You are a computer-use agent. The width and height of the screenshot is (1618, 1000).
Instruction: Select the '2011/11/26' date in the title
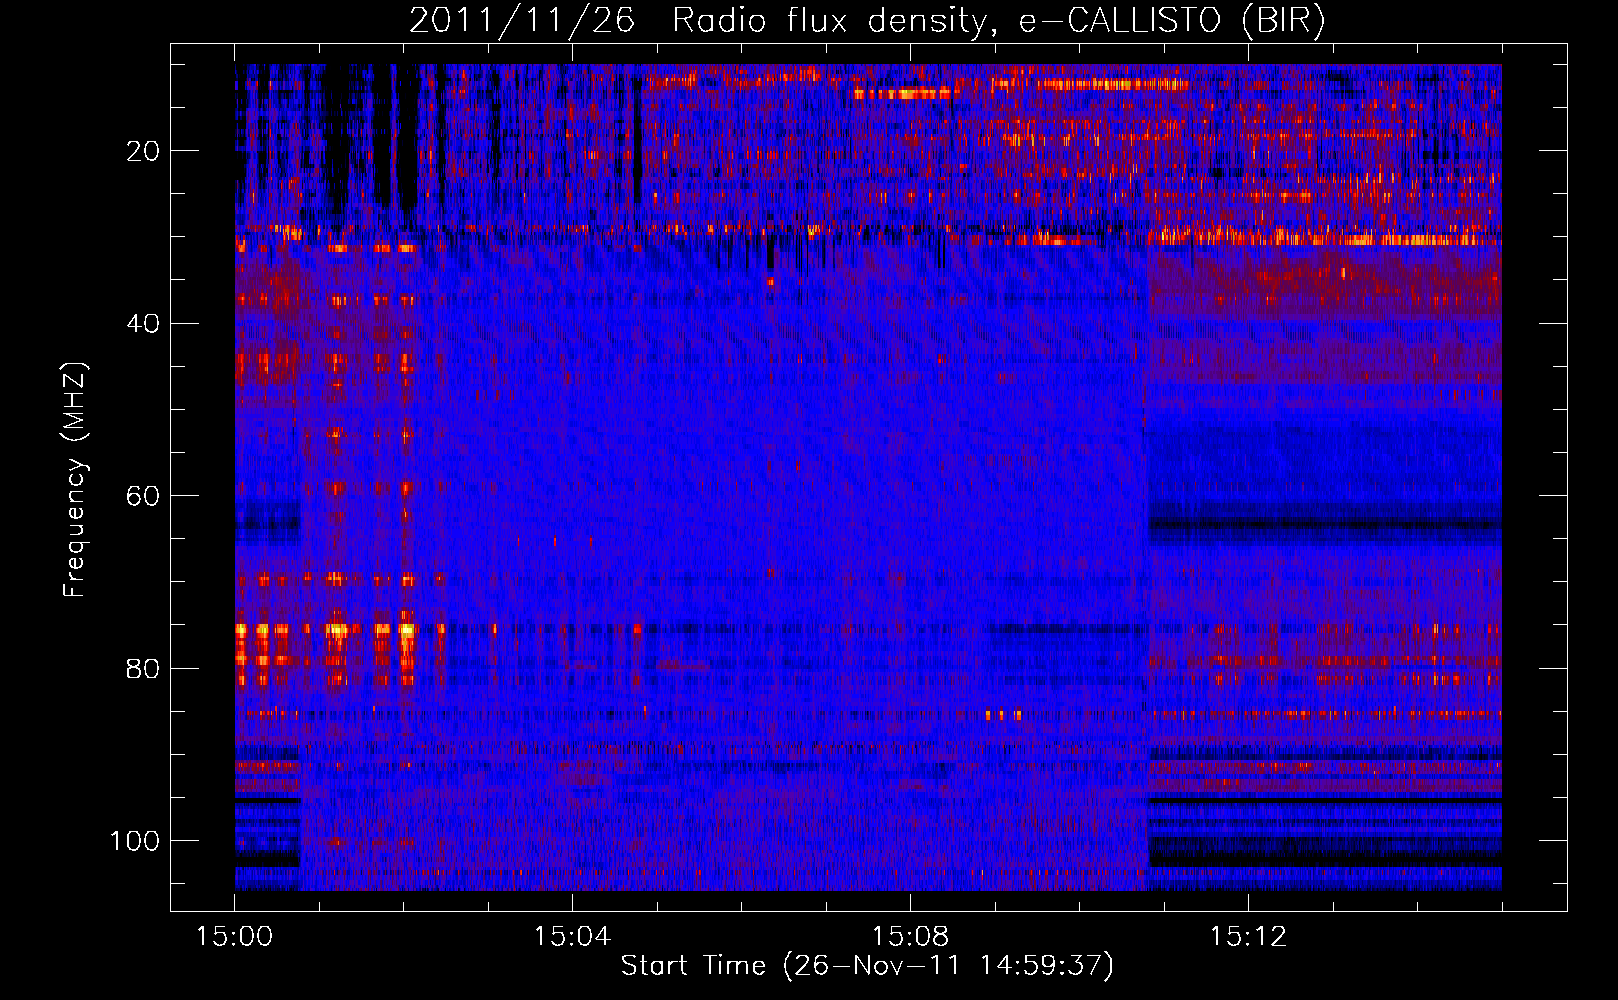pyautogui.click(x=522, y=21)
